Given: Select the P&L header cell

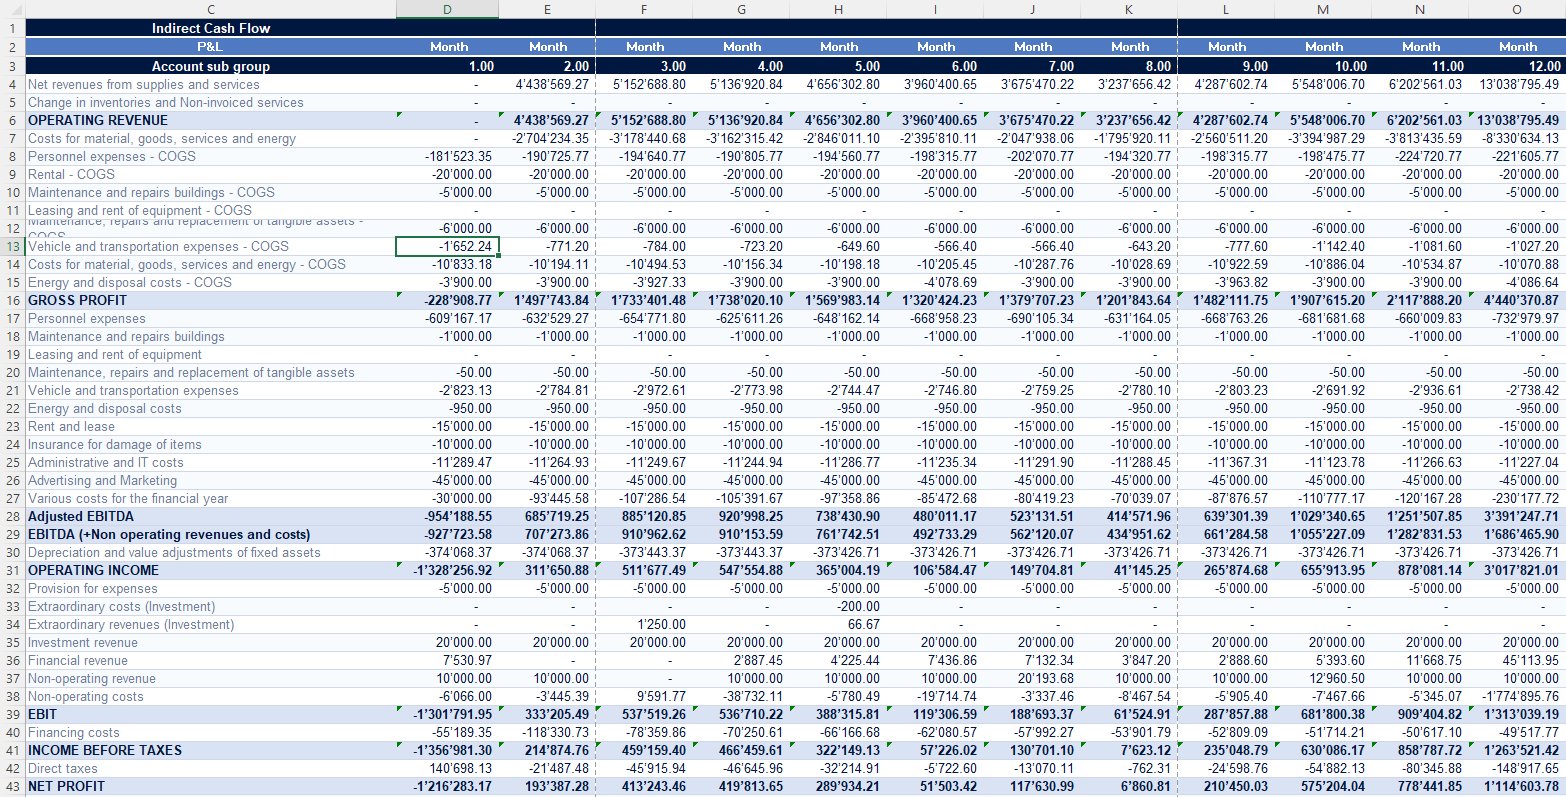Looking at the screenshot, I should (210, 46).
